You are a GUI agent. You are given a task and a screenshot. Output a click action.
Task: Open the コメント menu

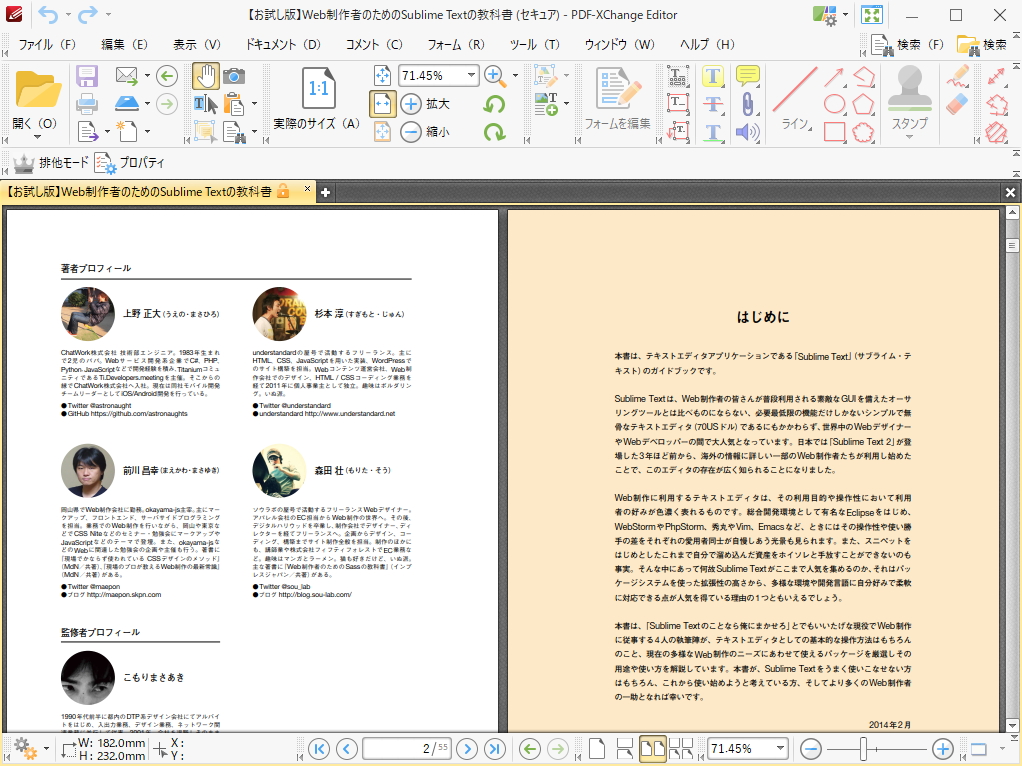(x=374, y=44)
